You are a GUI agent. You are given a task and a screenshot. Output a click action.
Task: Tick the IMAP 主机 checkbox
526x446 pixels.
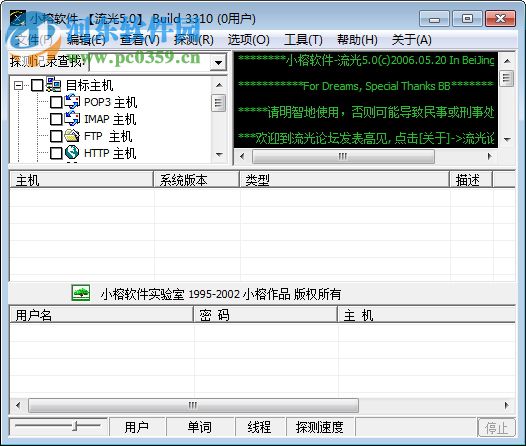pyautogui.click(x=56, y=119)
